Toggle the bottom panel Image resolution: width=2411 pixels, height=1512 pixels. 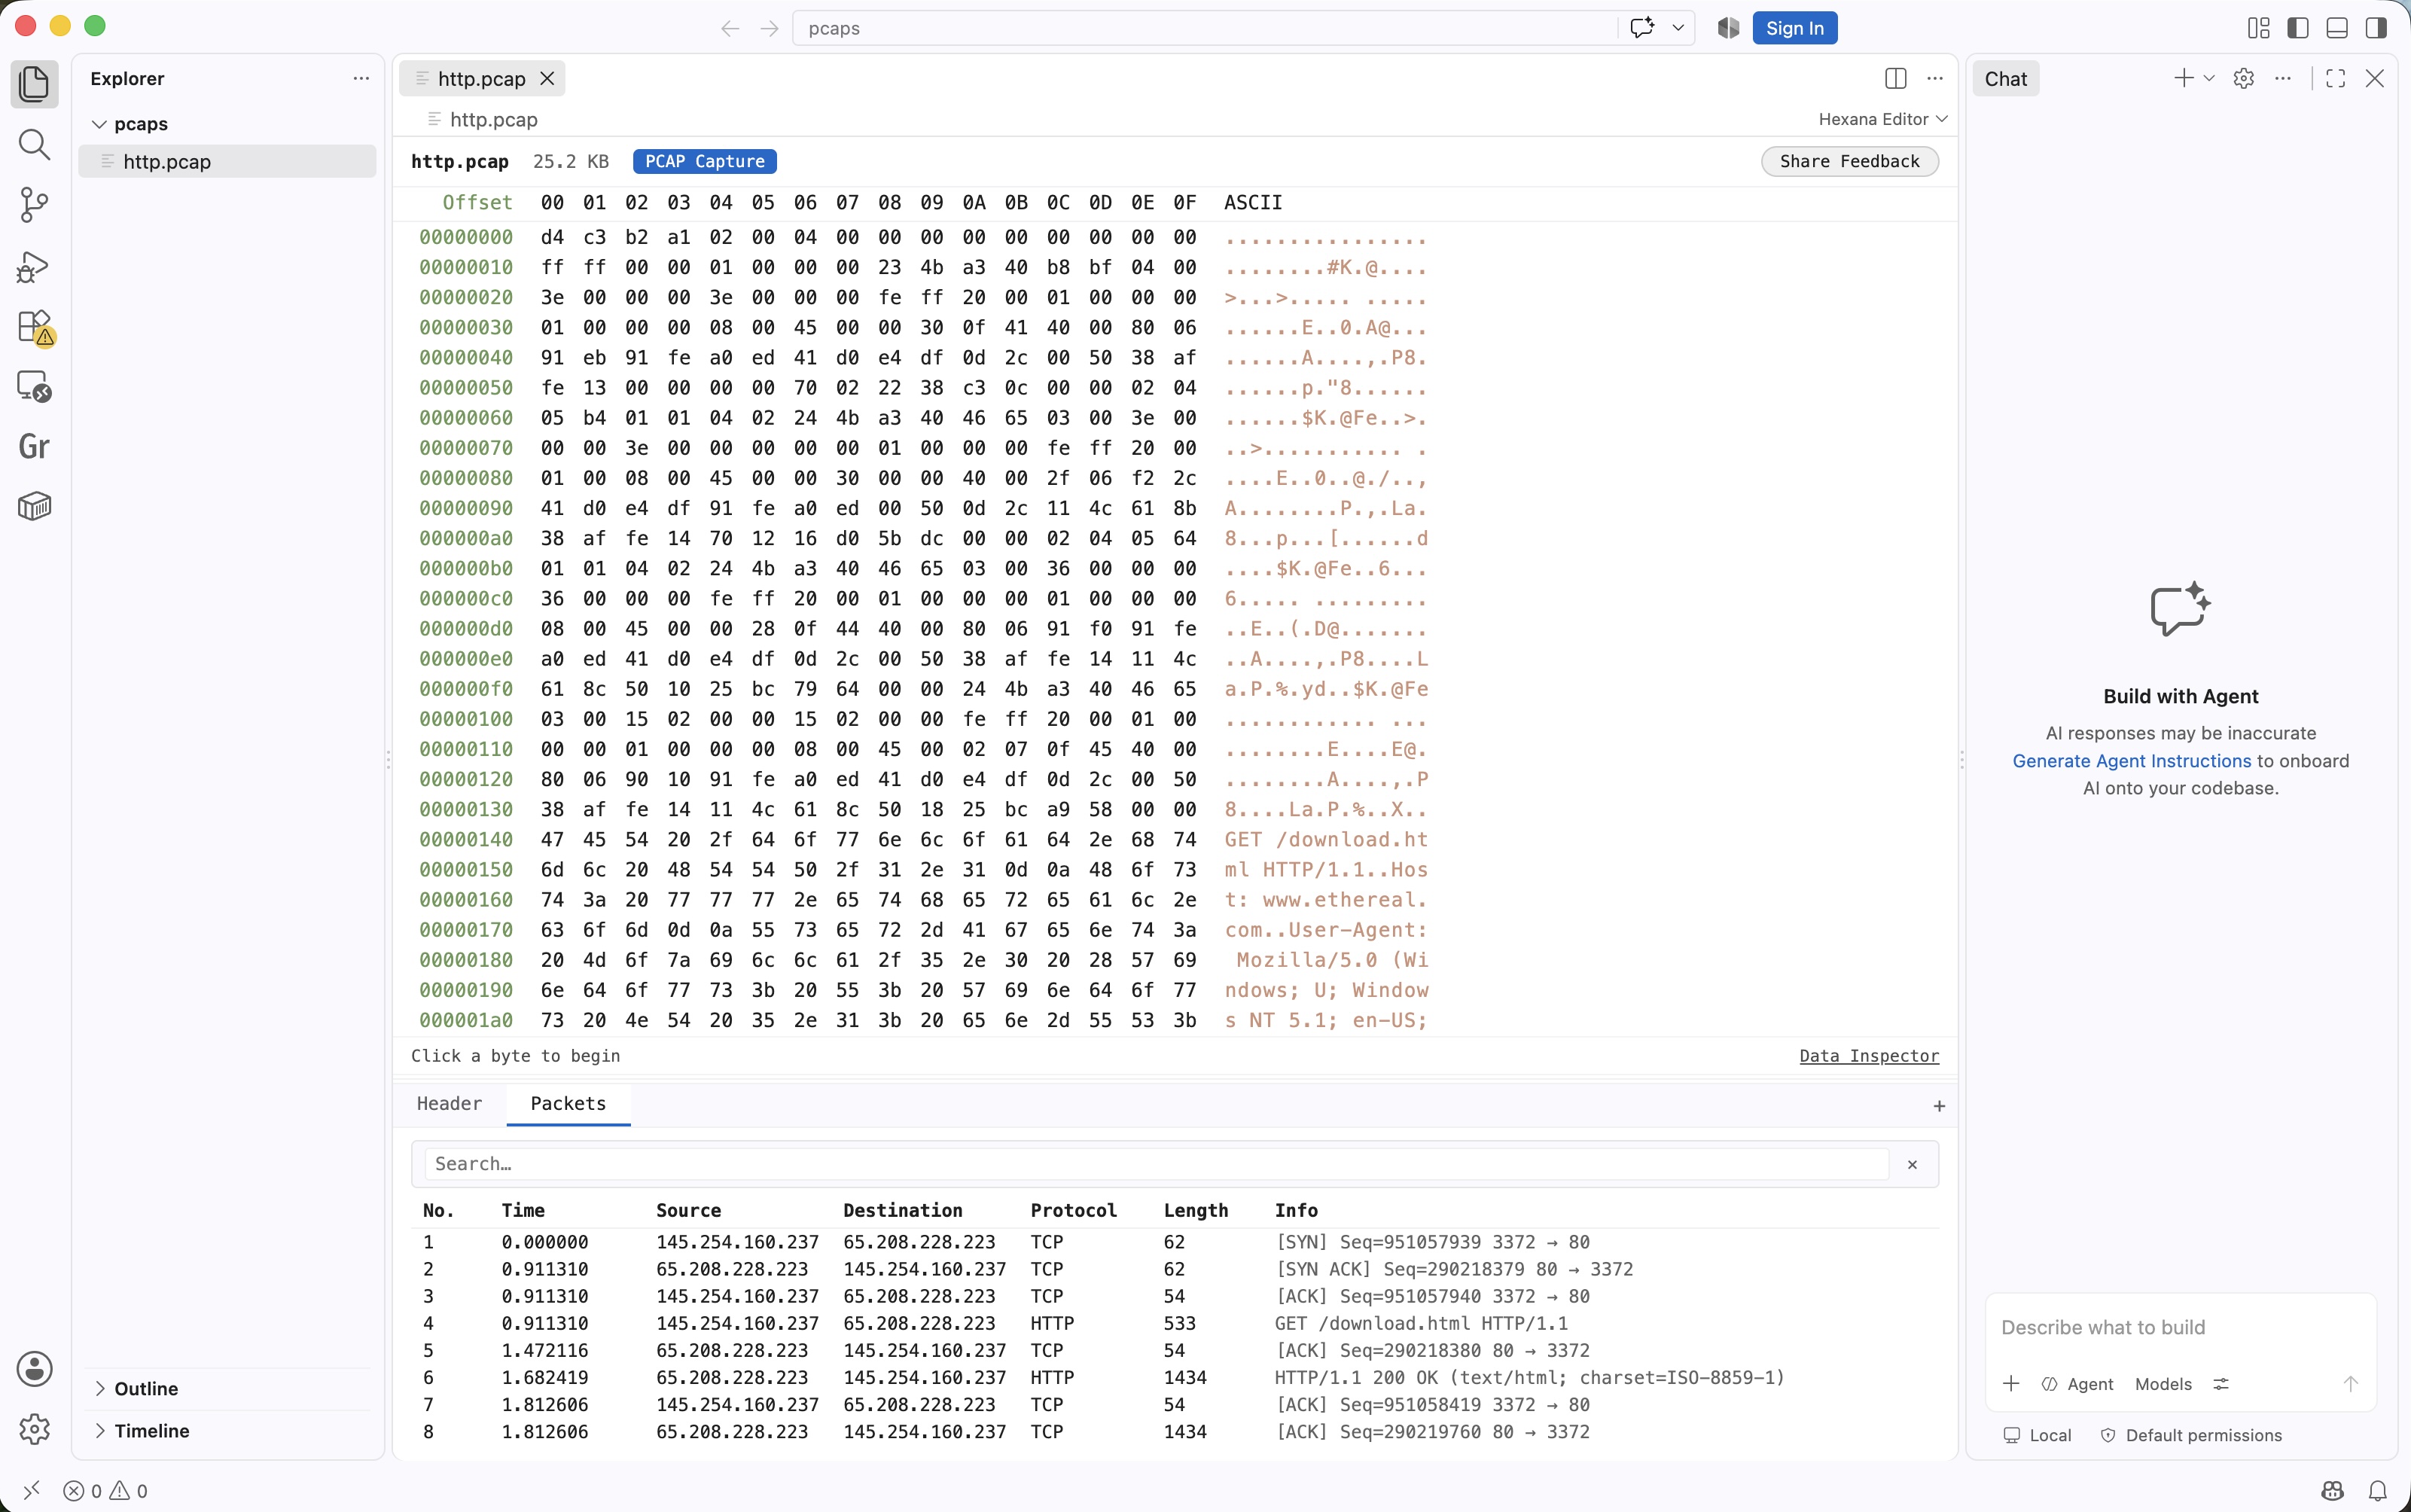pyautogui.click(x=2337, y=28)
